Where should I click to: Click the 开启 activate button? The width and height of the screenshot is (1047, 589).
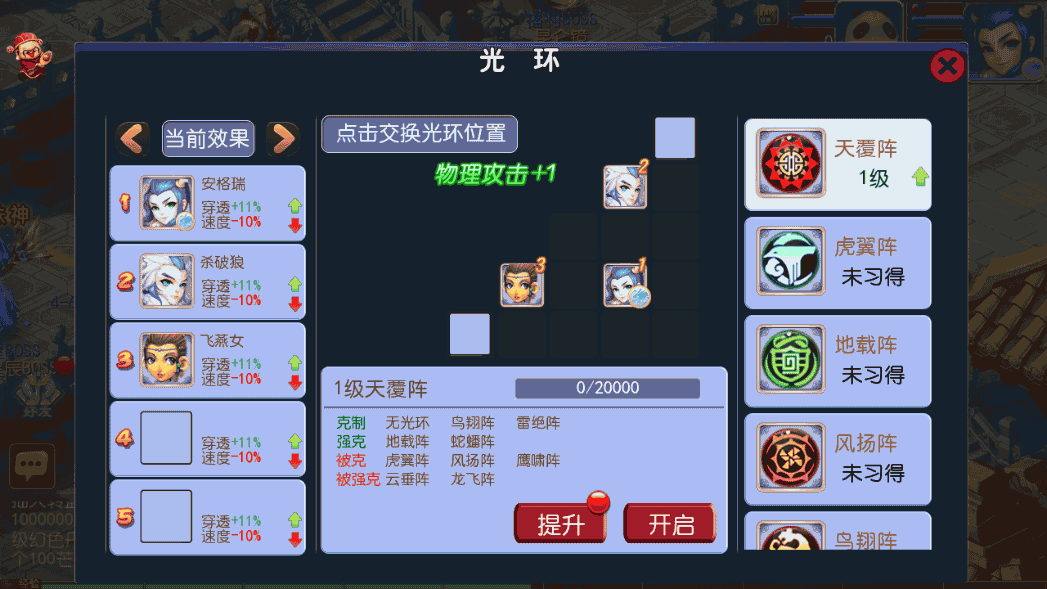670,524
